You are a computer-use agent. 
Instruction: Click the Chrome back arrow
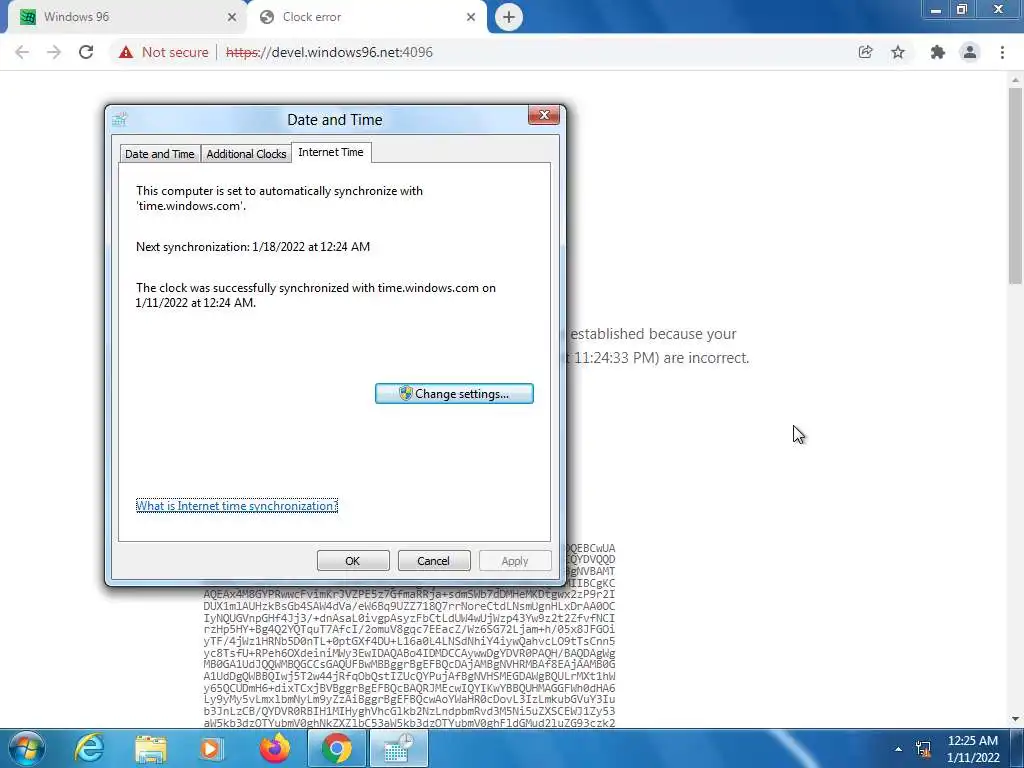(x=22, y=52)
